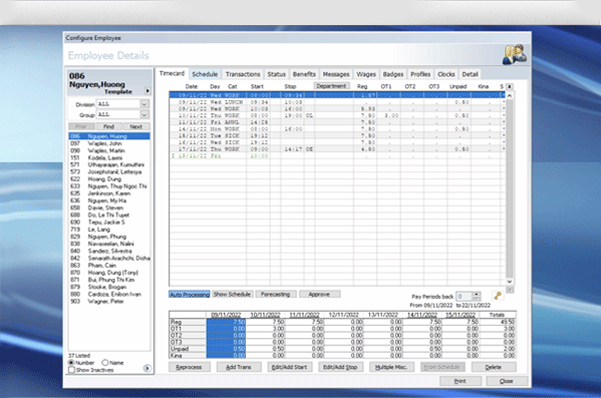Click the 10/11/2022 column header in summary grid
Viewport: 601px width, 398px height.
coord(265,315)
